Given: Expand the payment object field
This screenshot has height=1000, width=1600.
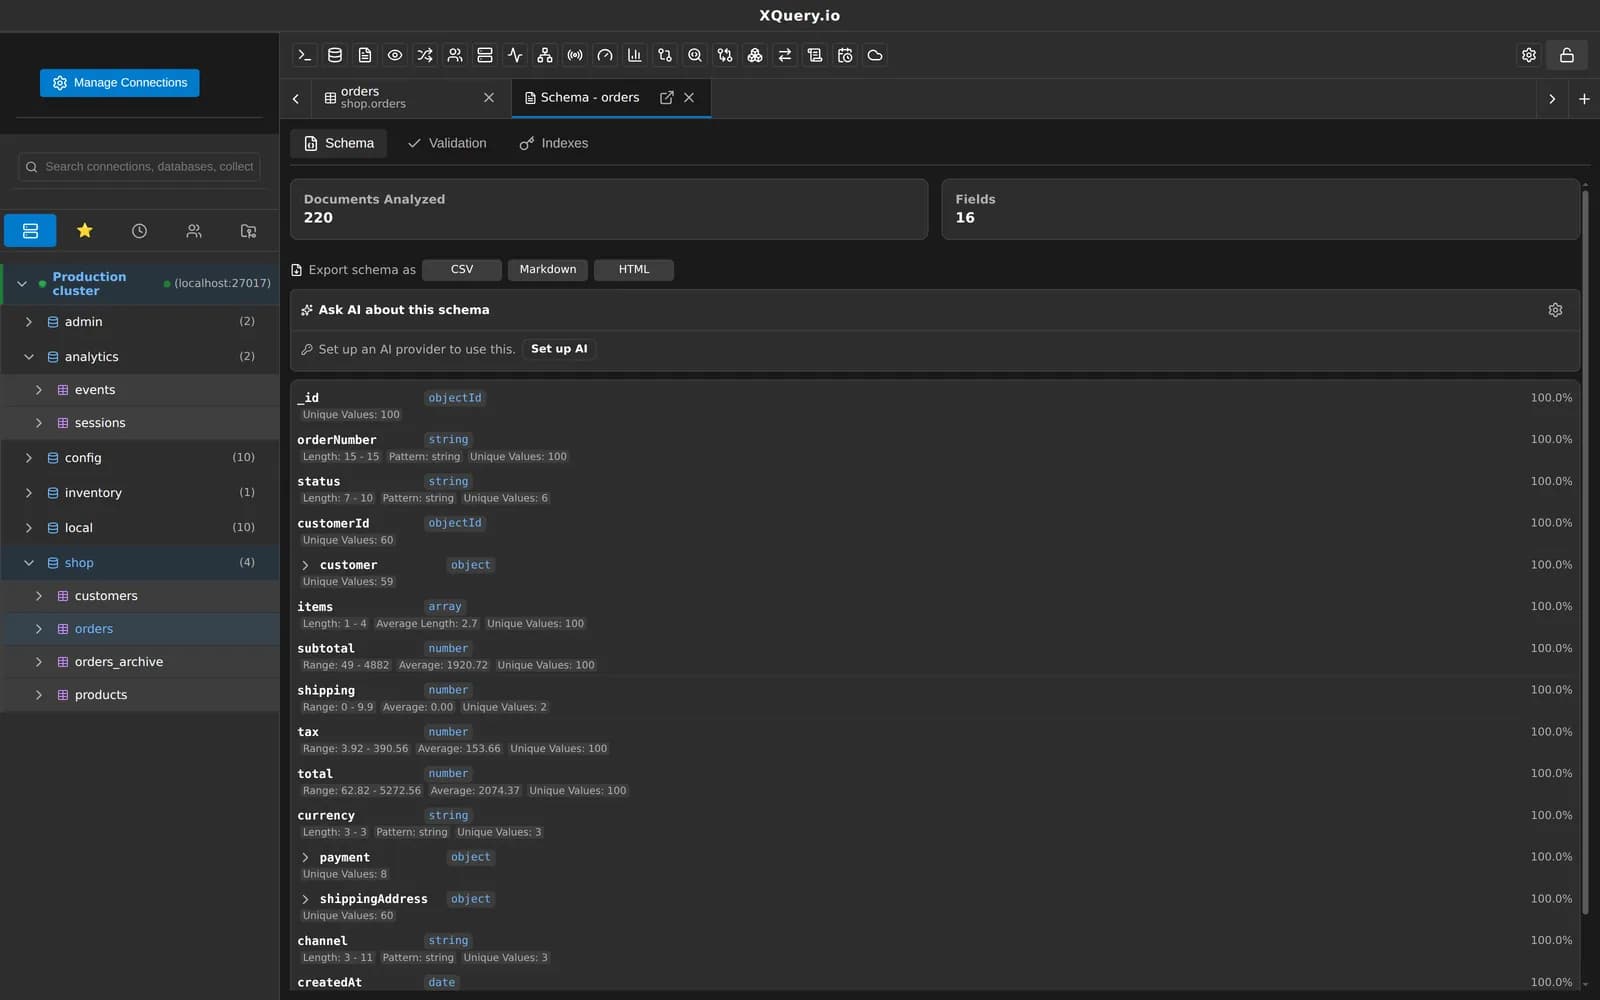Looking at the screenshot, I should 306,858.
